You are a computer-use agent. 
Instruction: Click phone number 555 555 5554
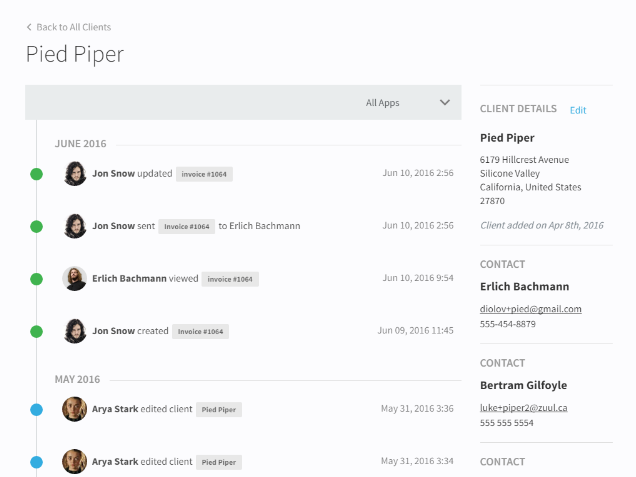(x=507, y=423)
